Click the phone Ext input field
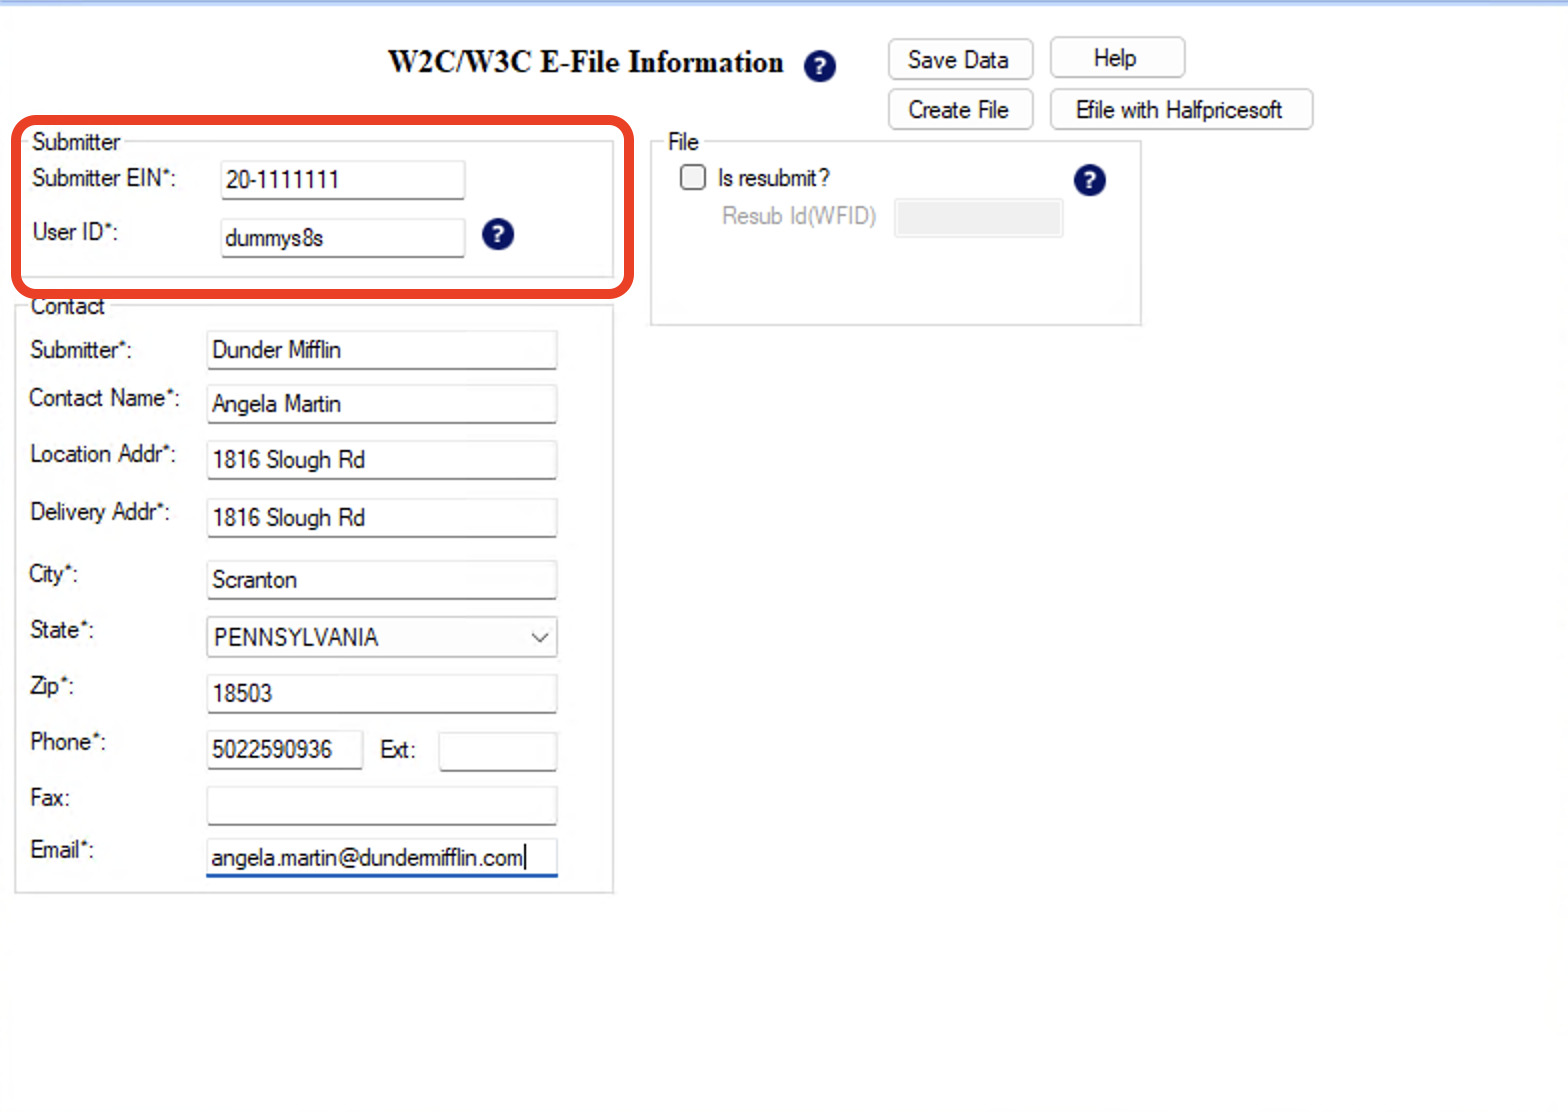The image size is (1568, 1112). click(497, 752)
